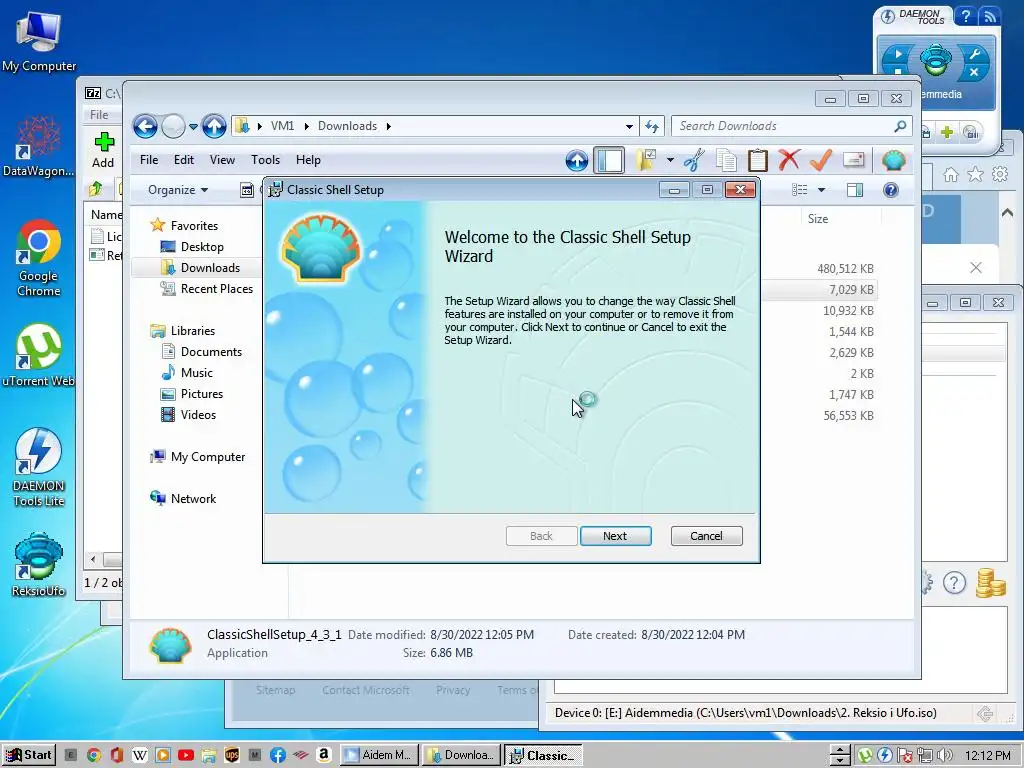Image resolution: width=1024 pixels, height=768 pixels.
Task: Select My Computer in navigation pane
Action: [208, 456]
